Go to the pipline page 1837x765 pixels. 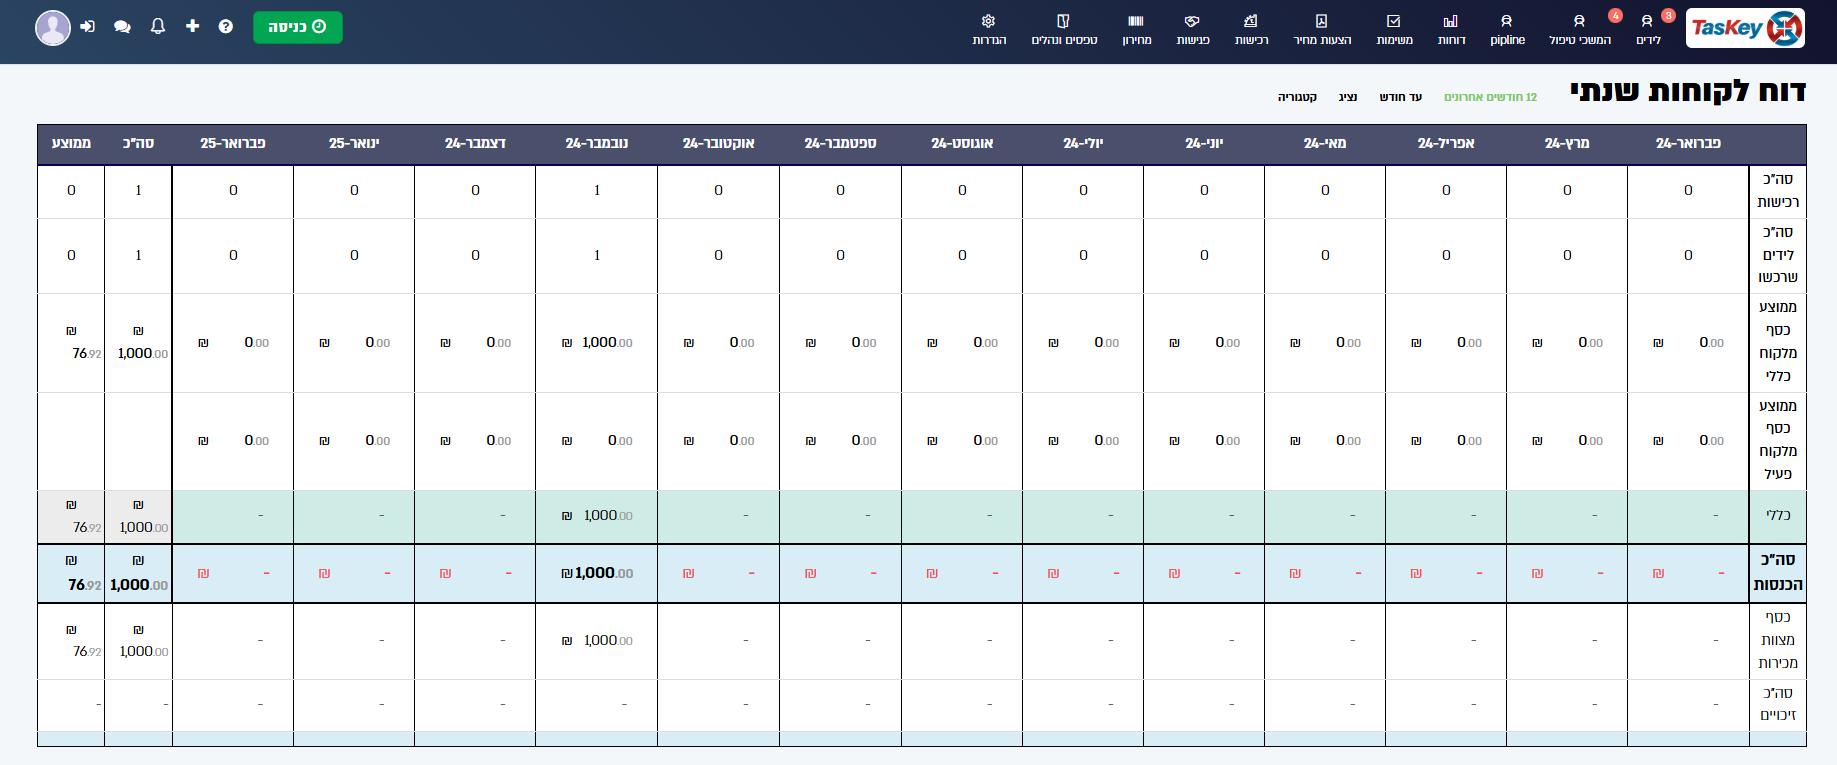coord(1507,30)
